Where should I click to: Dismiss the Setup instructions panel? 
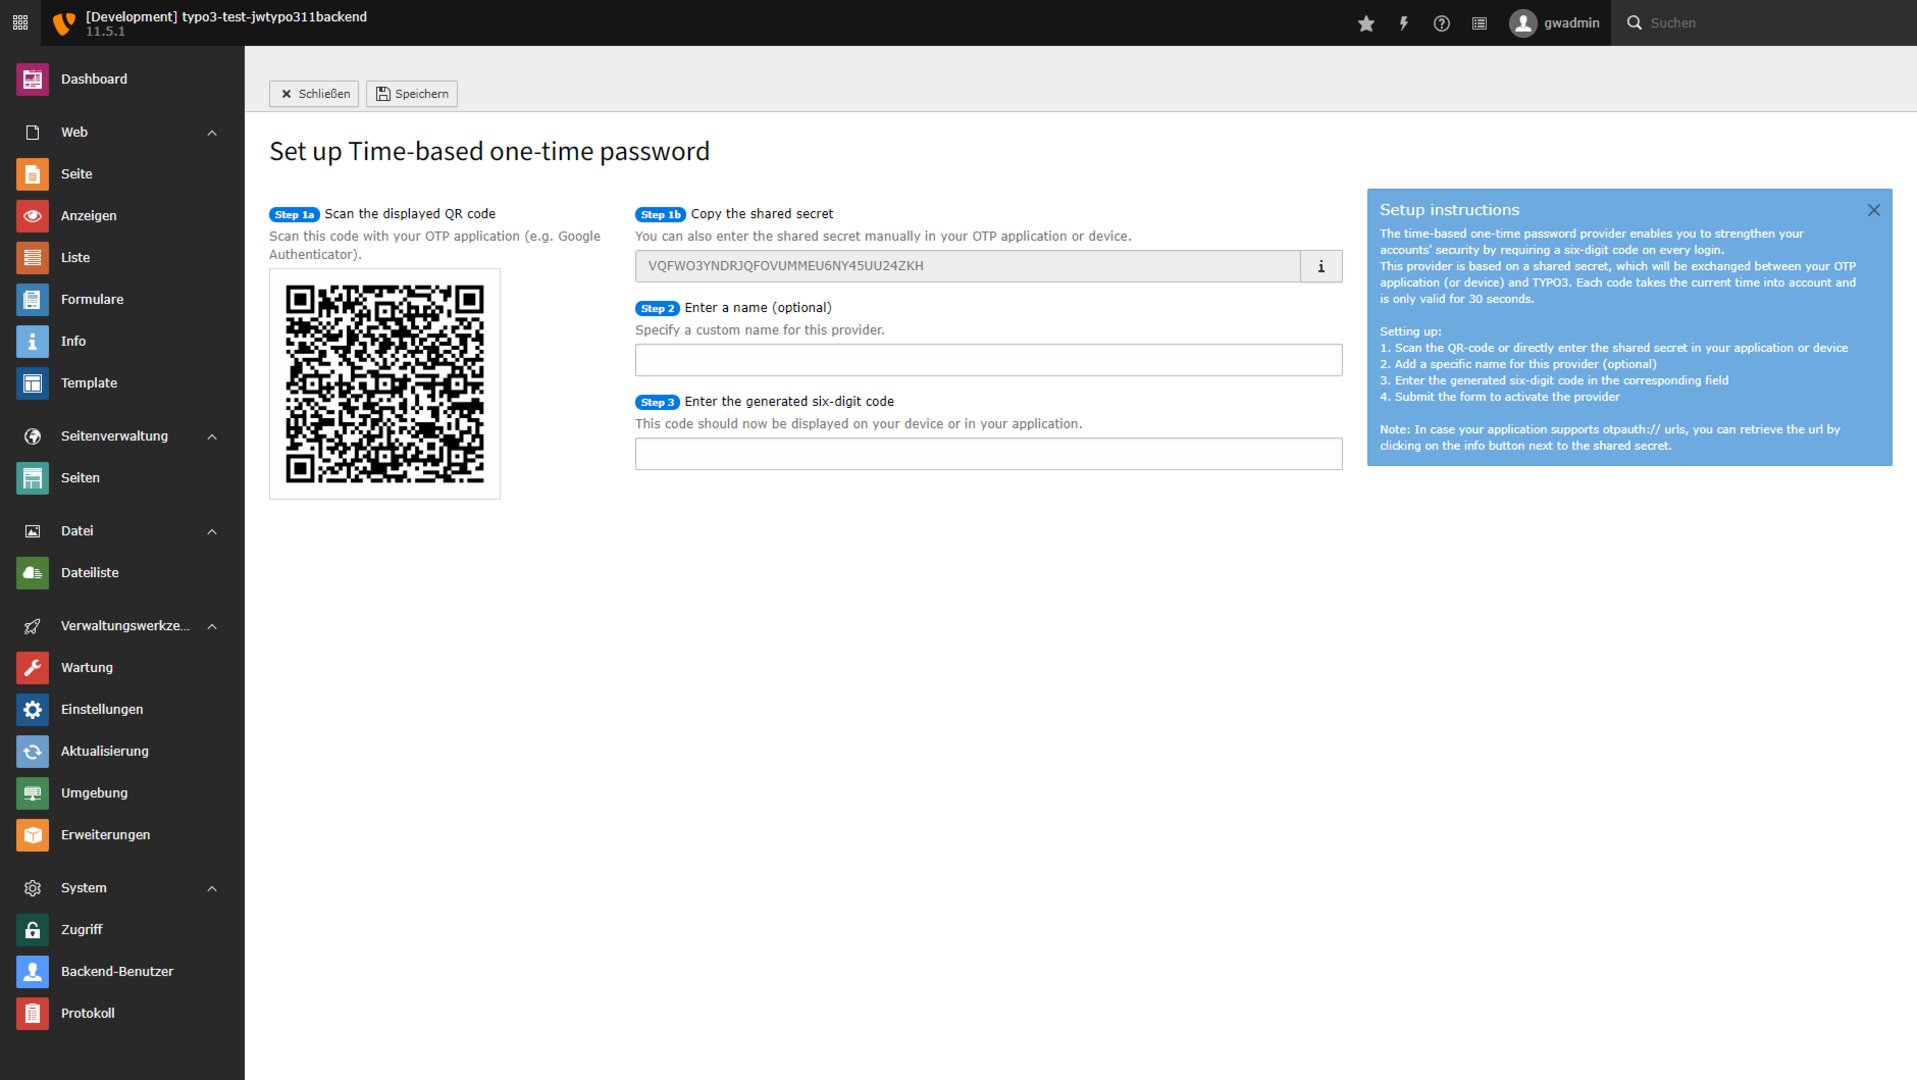[1873, 210]
